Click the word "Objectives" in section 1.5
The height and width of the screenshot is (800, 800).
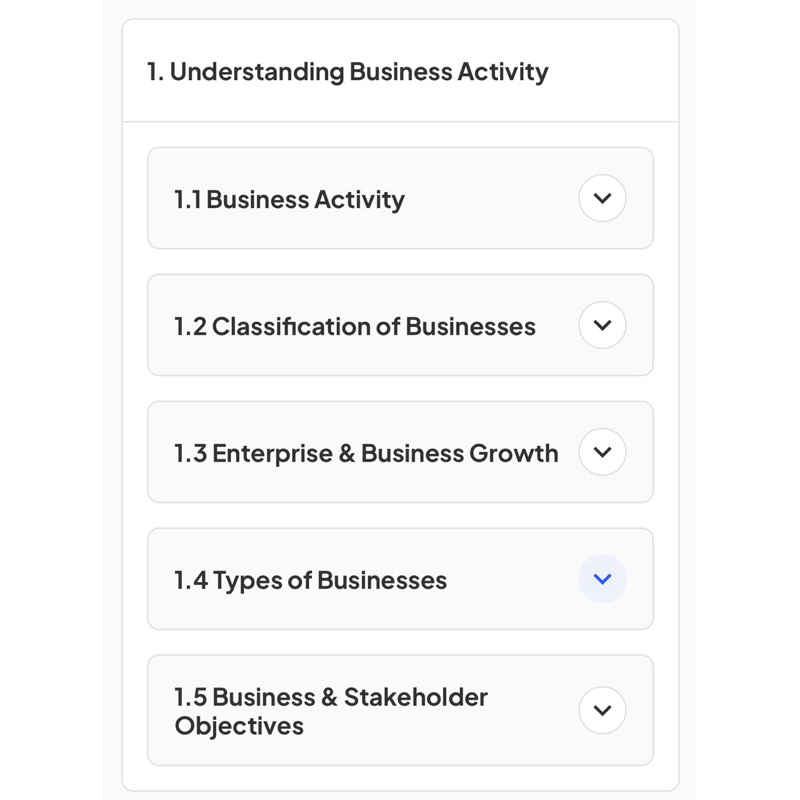point(239,726)
